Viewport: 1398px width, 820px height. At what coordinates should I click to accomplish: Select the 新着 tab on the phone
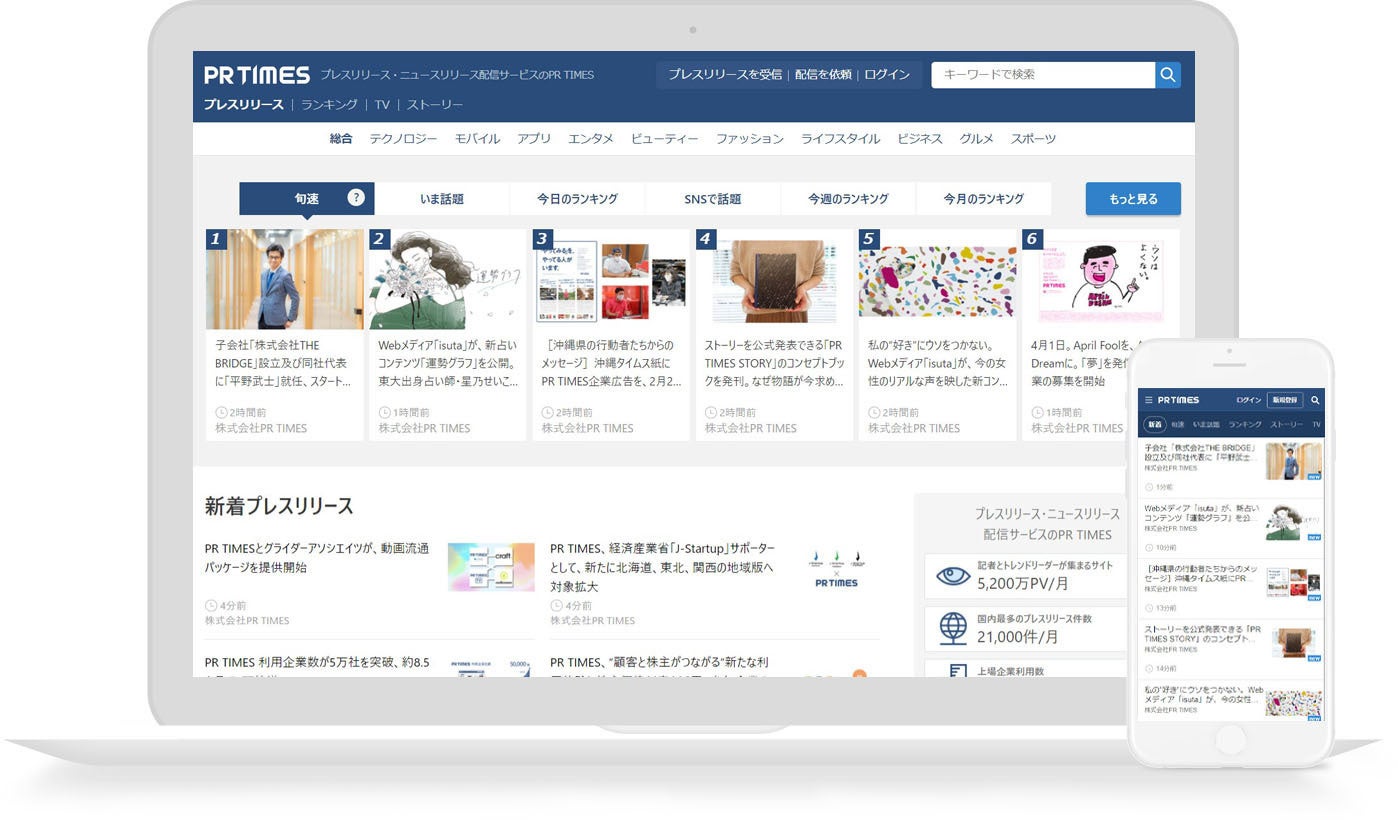pyautogui.click(x=1155, y=425)
